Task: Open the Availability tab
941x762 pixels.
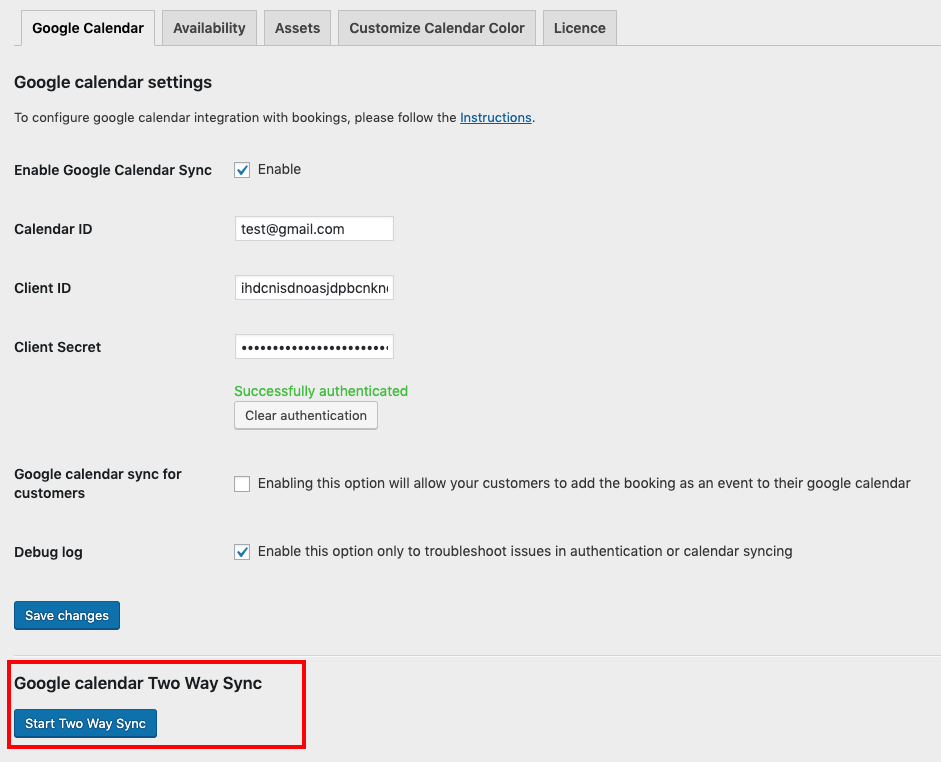Action: 209,28
